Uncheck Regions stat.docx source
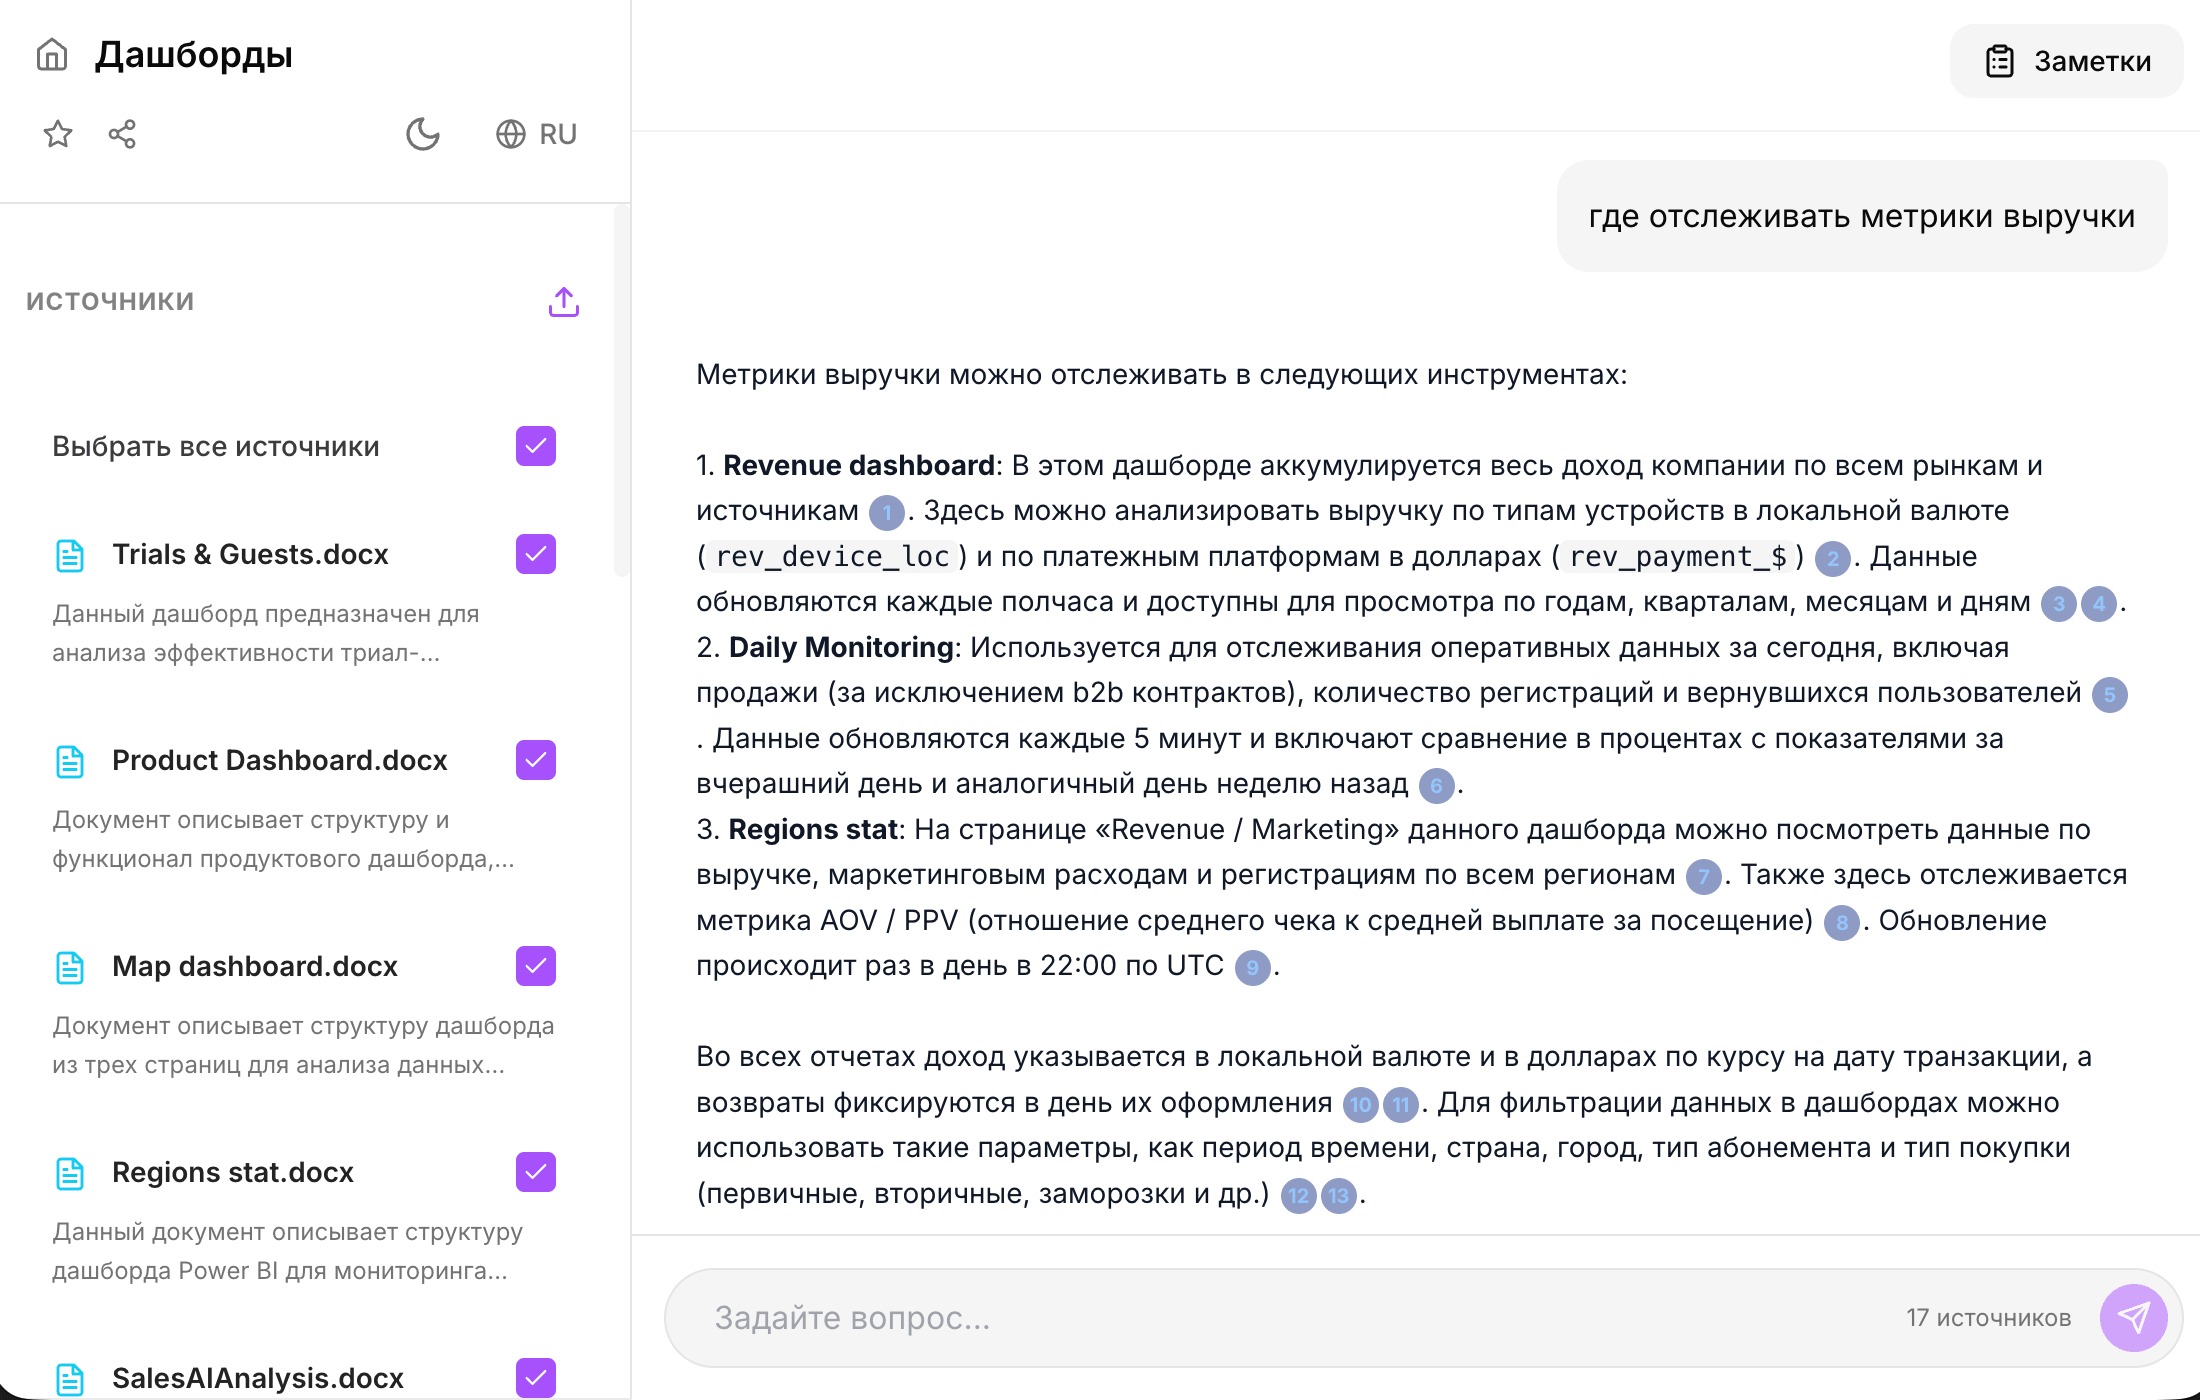The width and height of the screenshot is (2200, 1400). pyautogui.click(x=536, y=1172)
